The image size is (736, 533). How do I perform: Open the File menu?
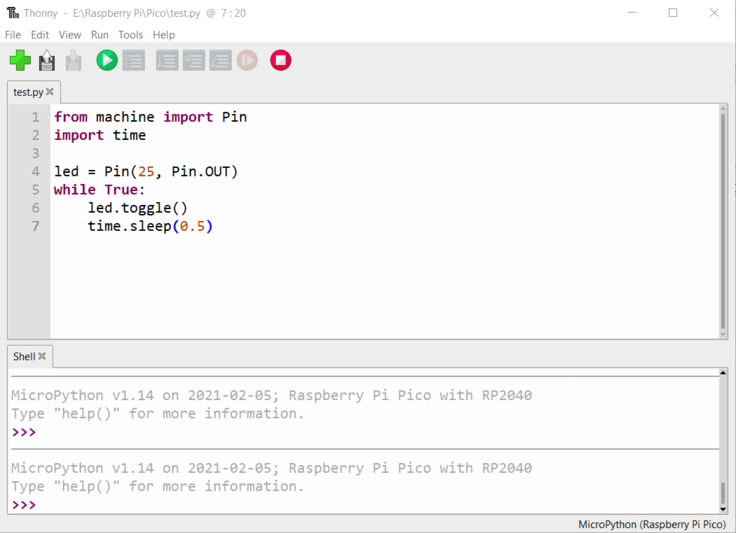(13, 35)
